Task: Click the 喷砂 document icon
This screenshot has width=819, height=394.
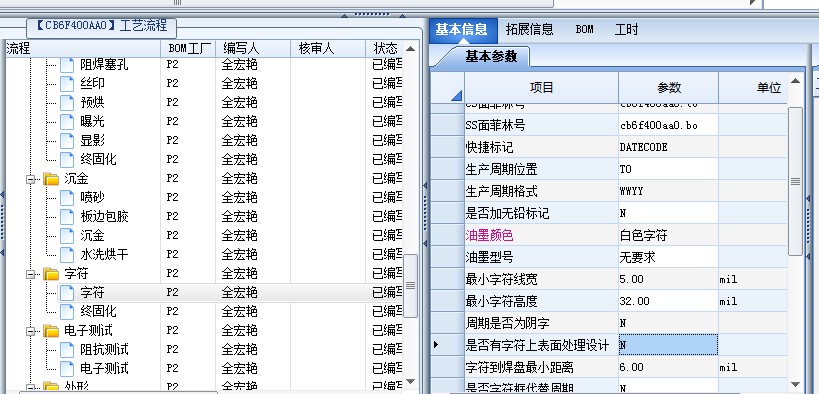Action: point(67,198)
